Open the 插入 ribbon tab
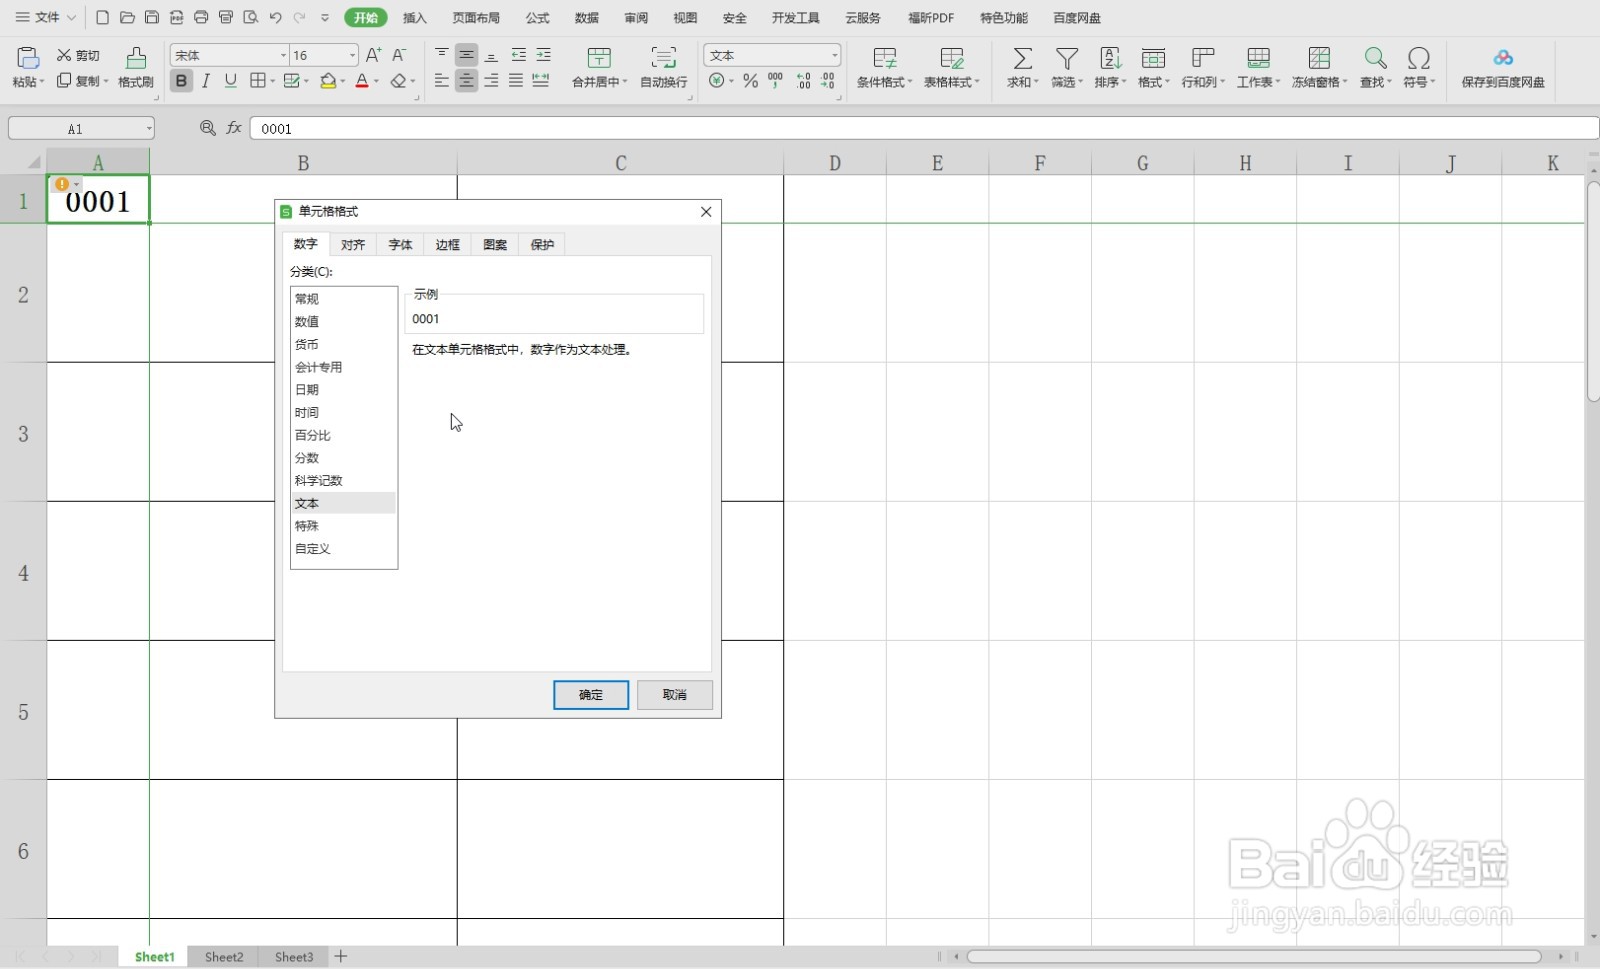Viewport: 1600px width, 969px height. (415, 18)
